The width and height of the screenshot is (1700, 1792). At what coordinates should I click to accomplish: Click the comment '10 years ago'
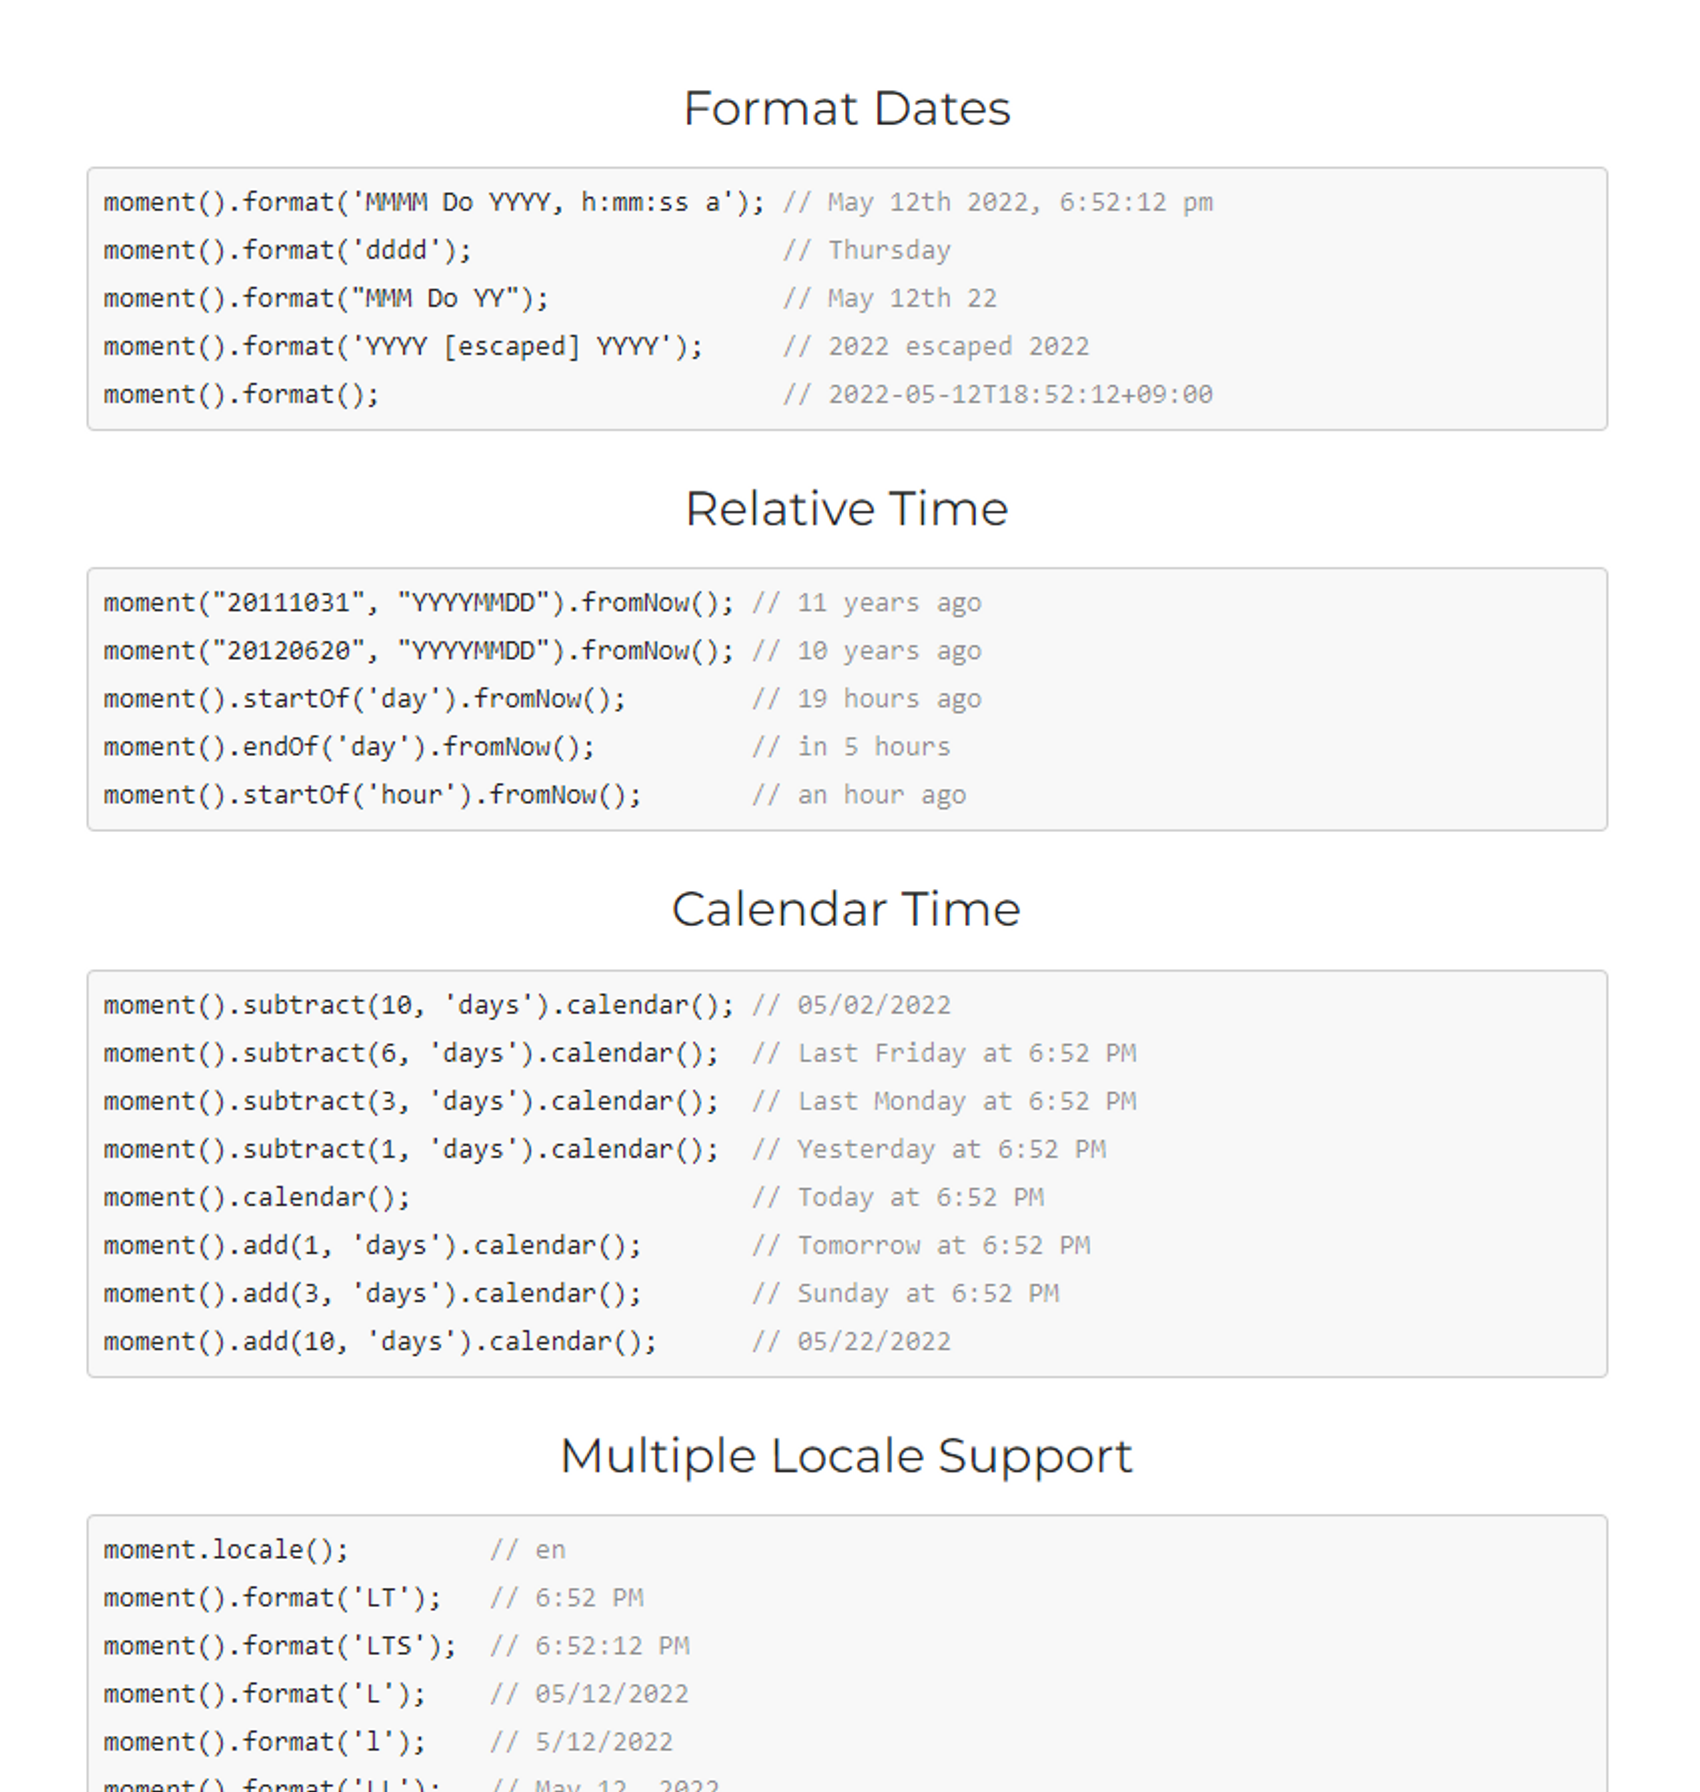point(889,651)
